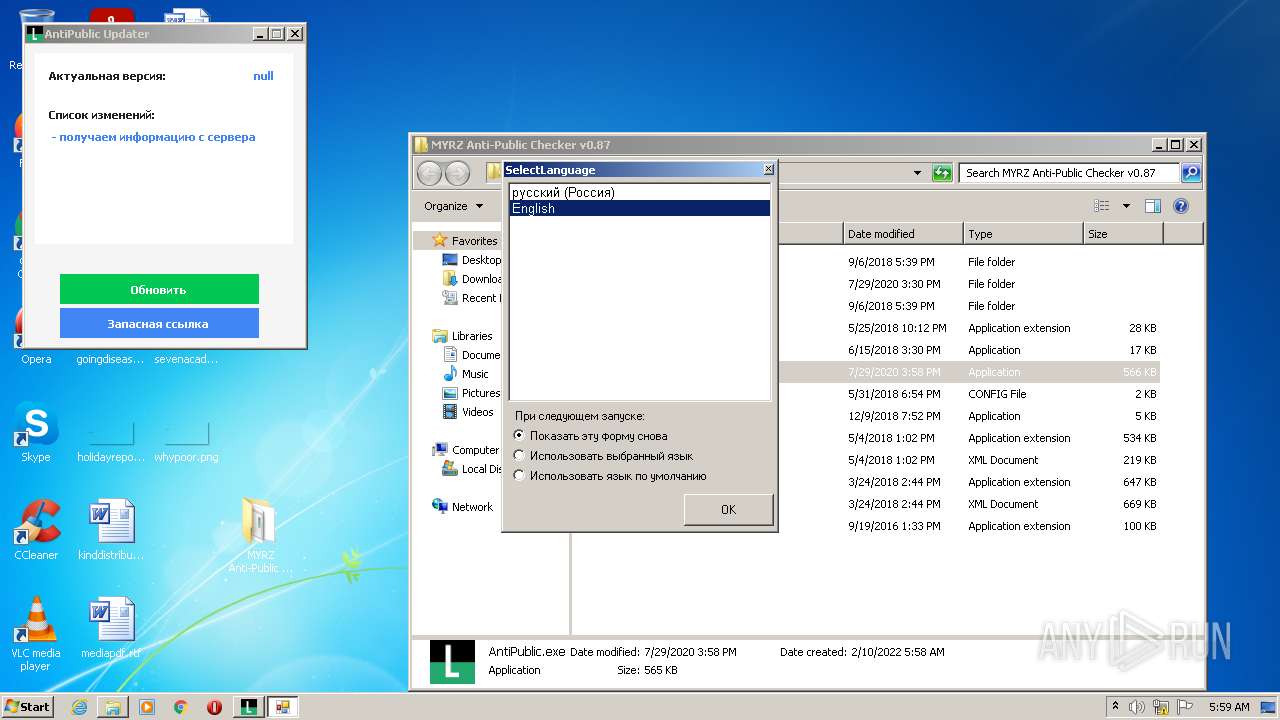Viewport: 1280px width, 720px height.
Task: Open Videos library in navigation pane
Action: tap(468, 412)
